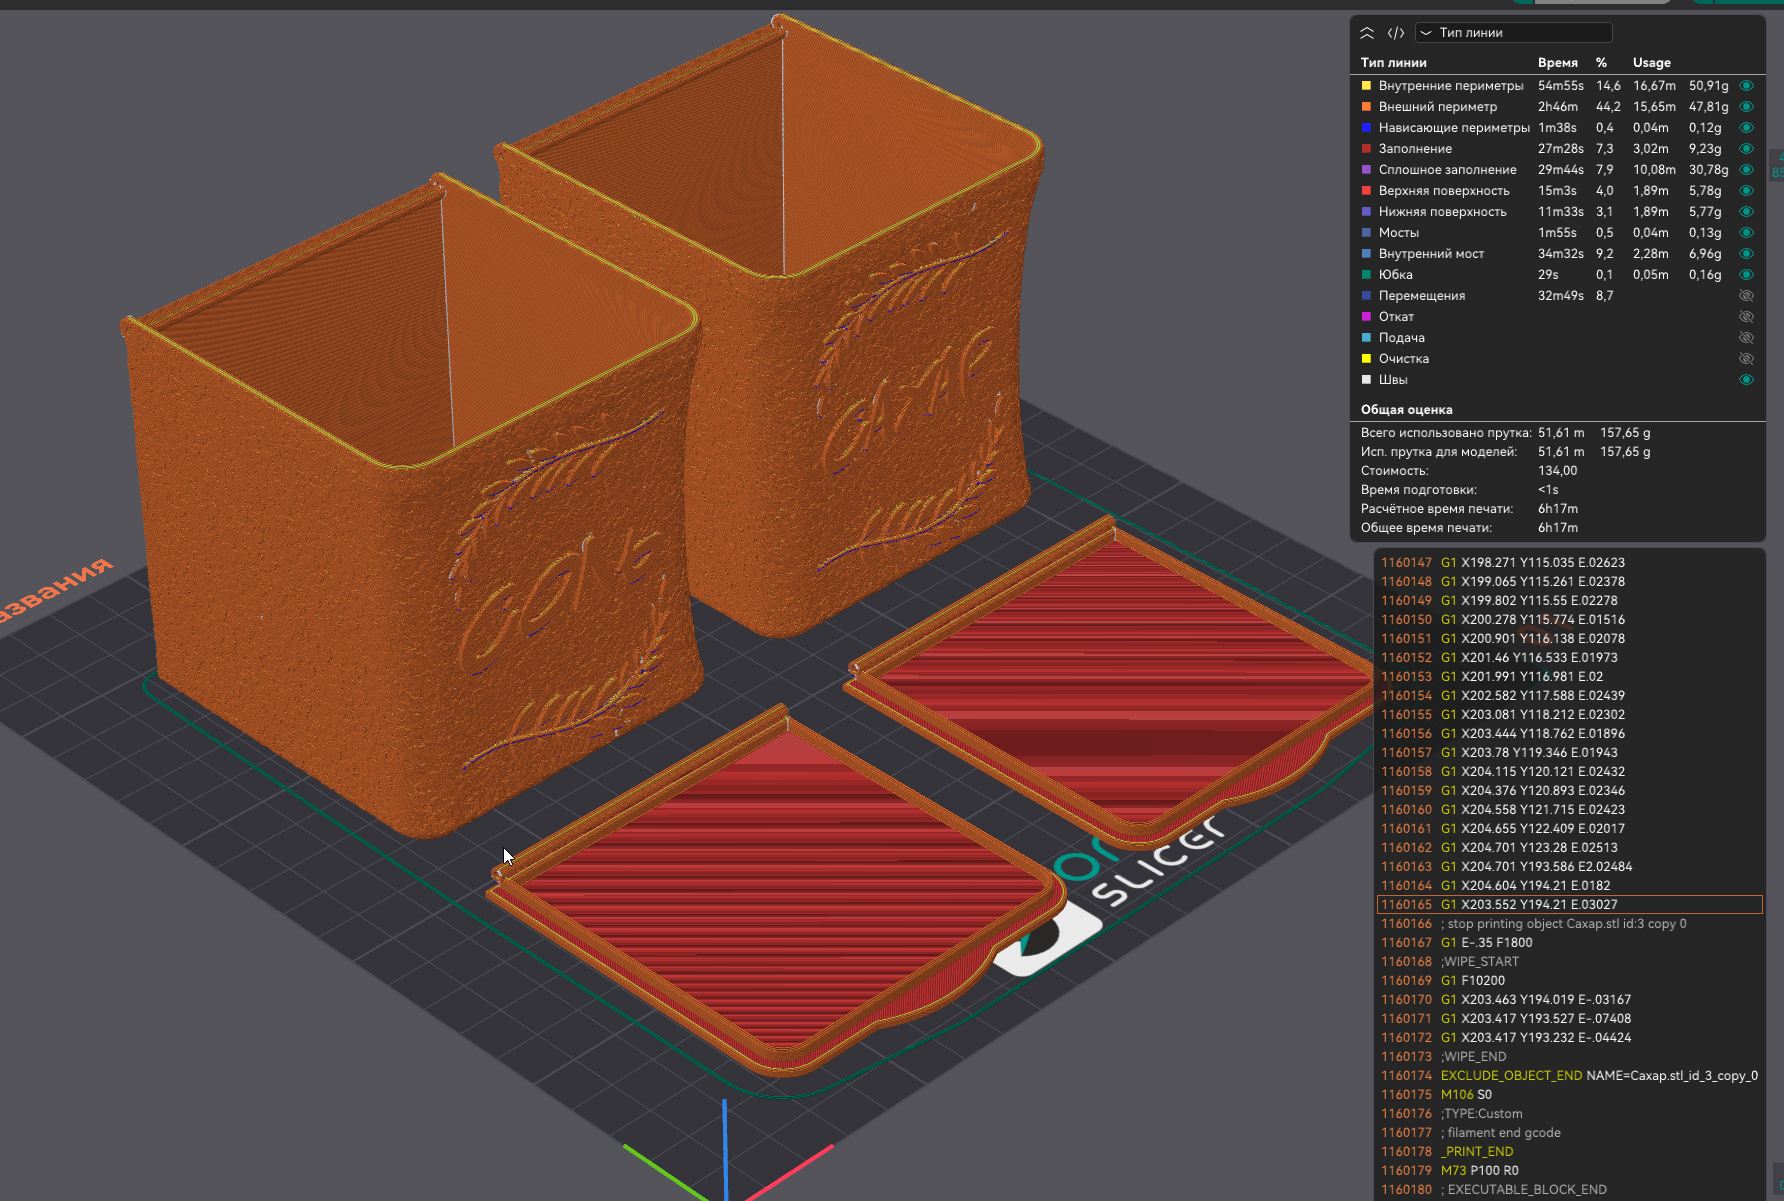The width and height of the screenshot is (1784, 1201).
Task: Open the Тип линии view dropdown
Action: click(1514, 33)
